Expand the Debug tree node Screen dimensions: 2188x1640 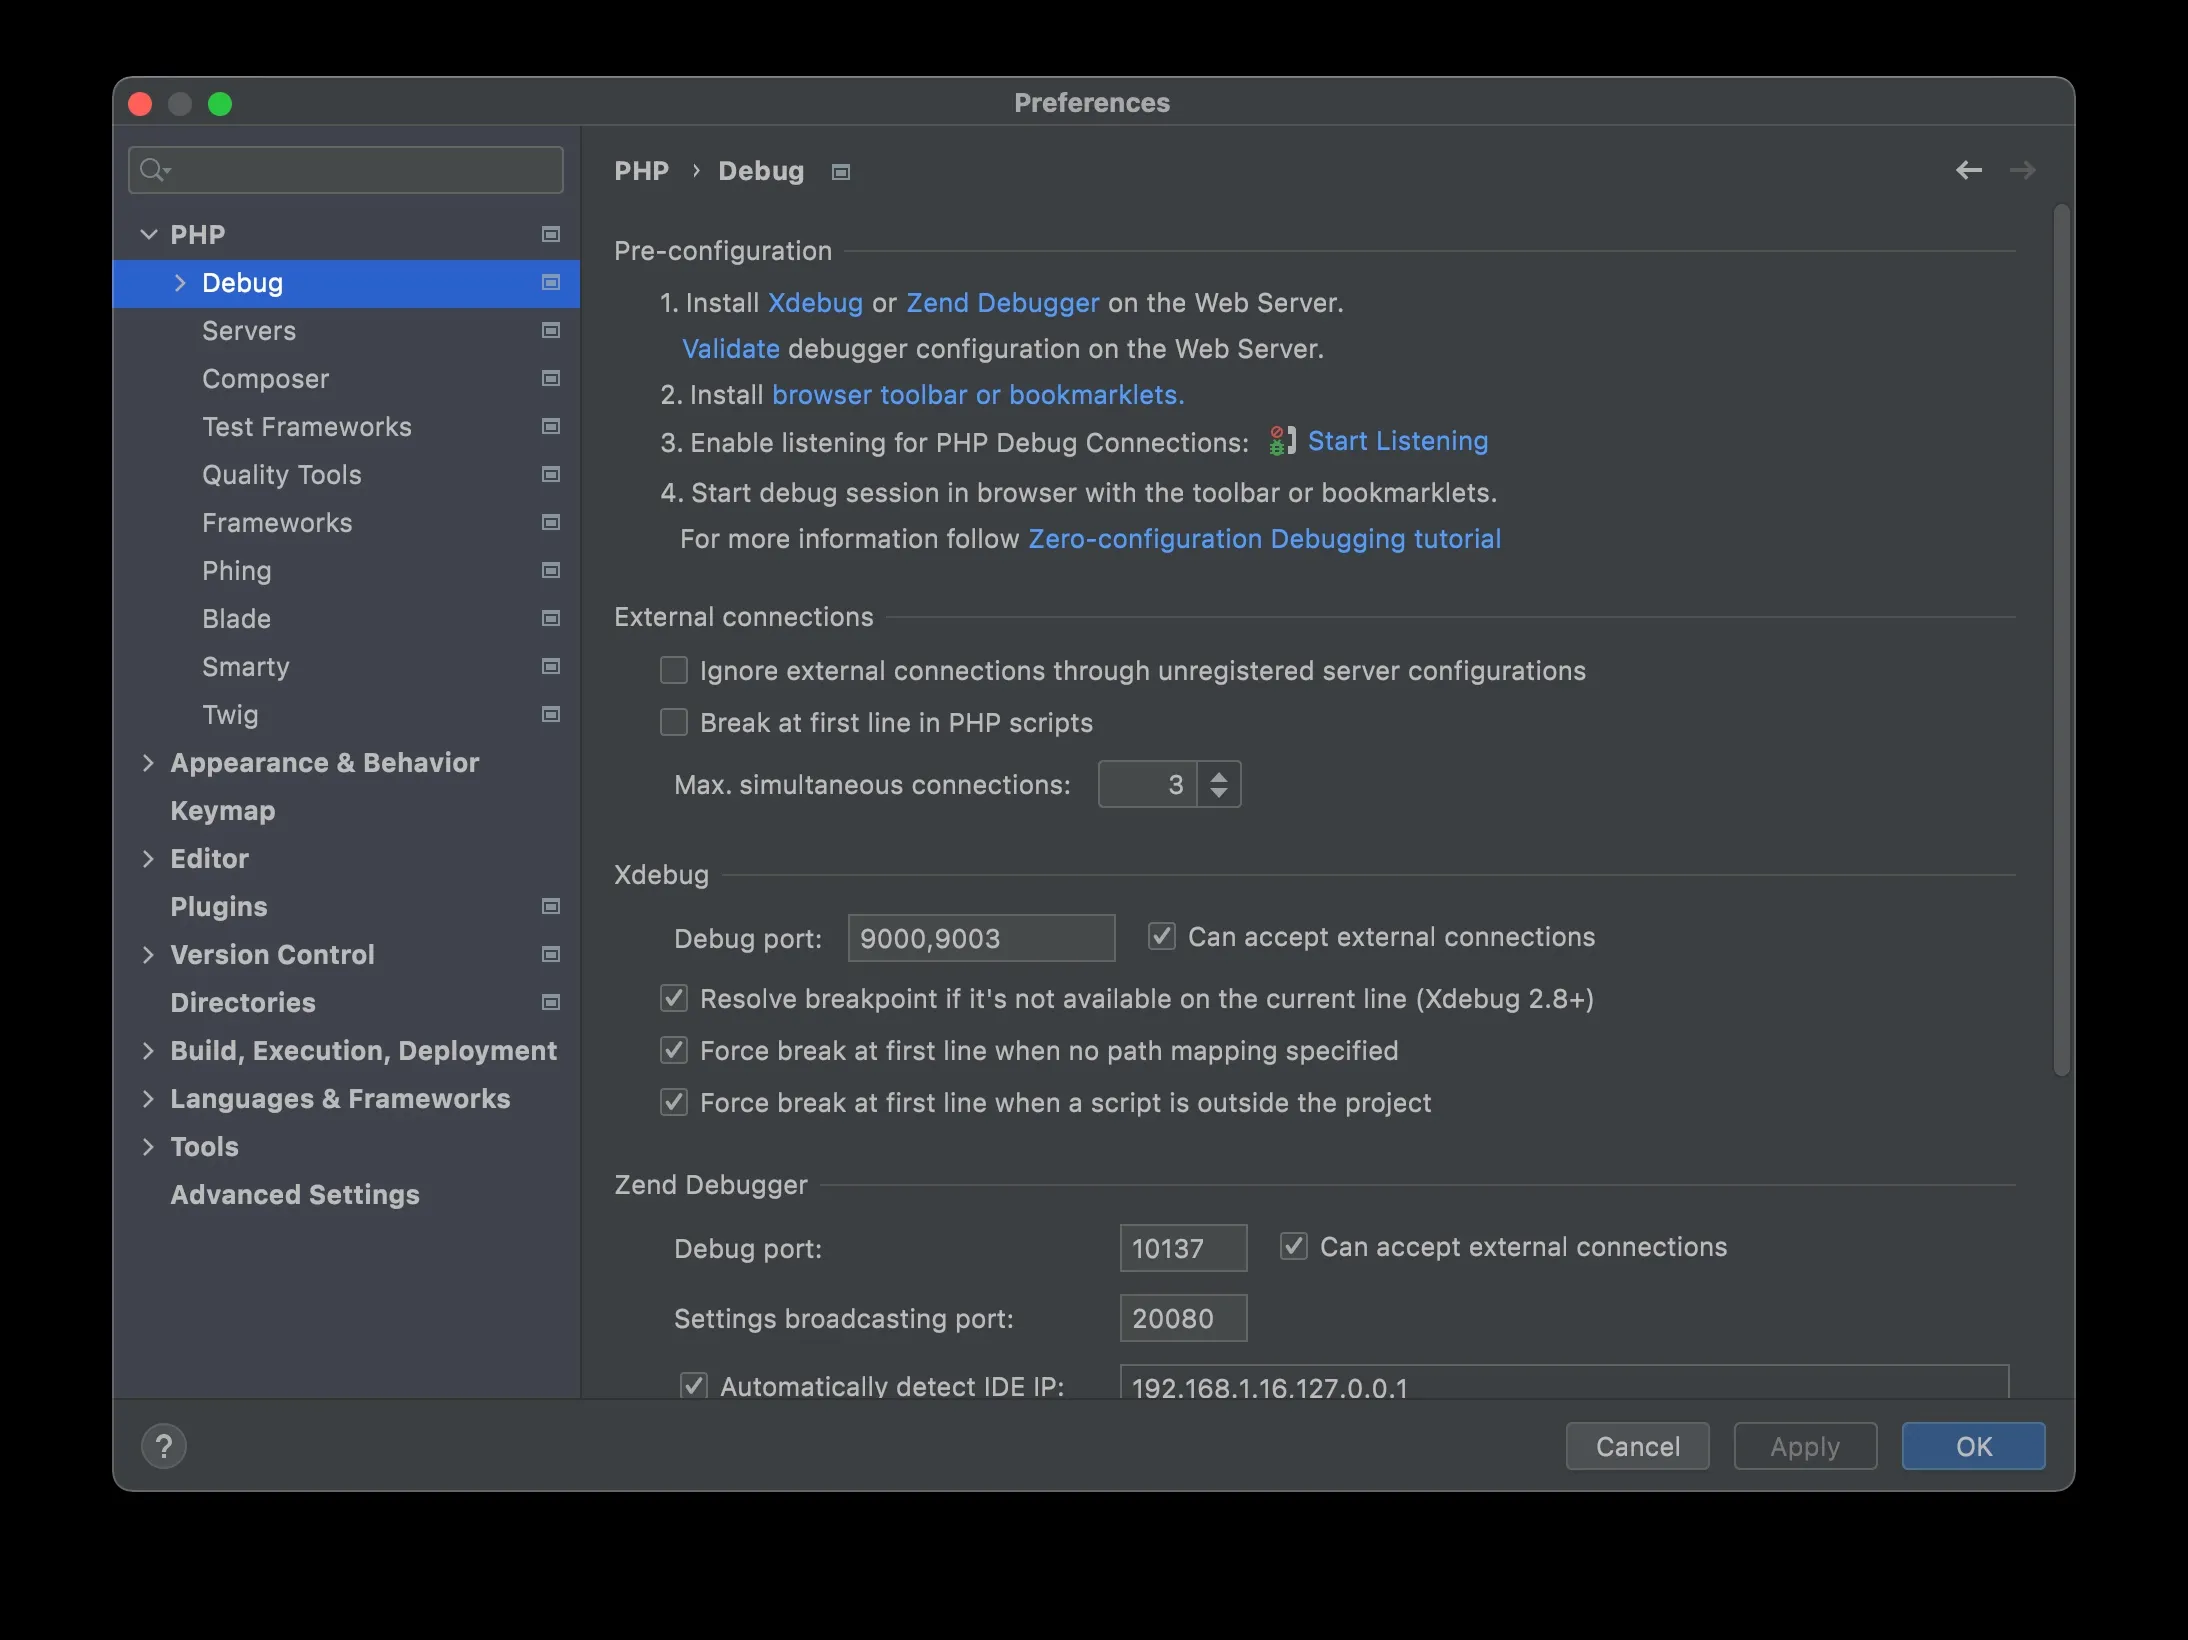point(180,283)
